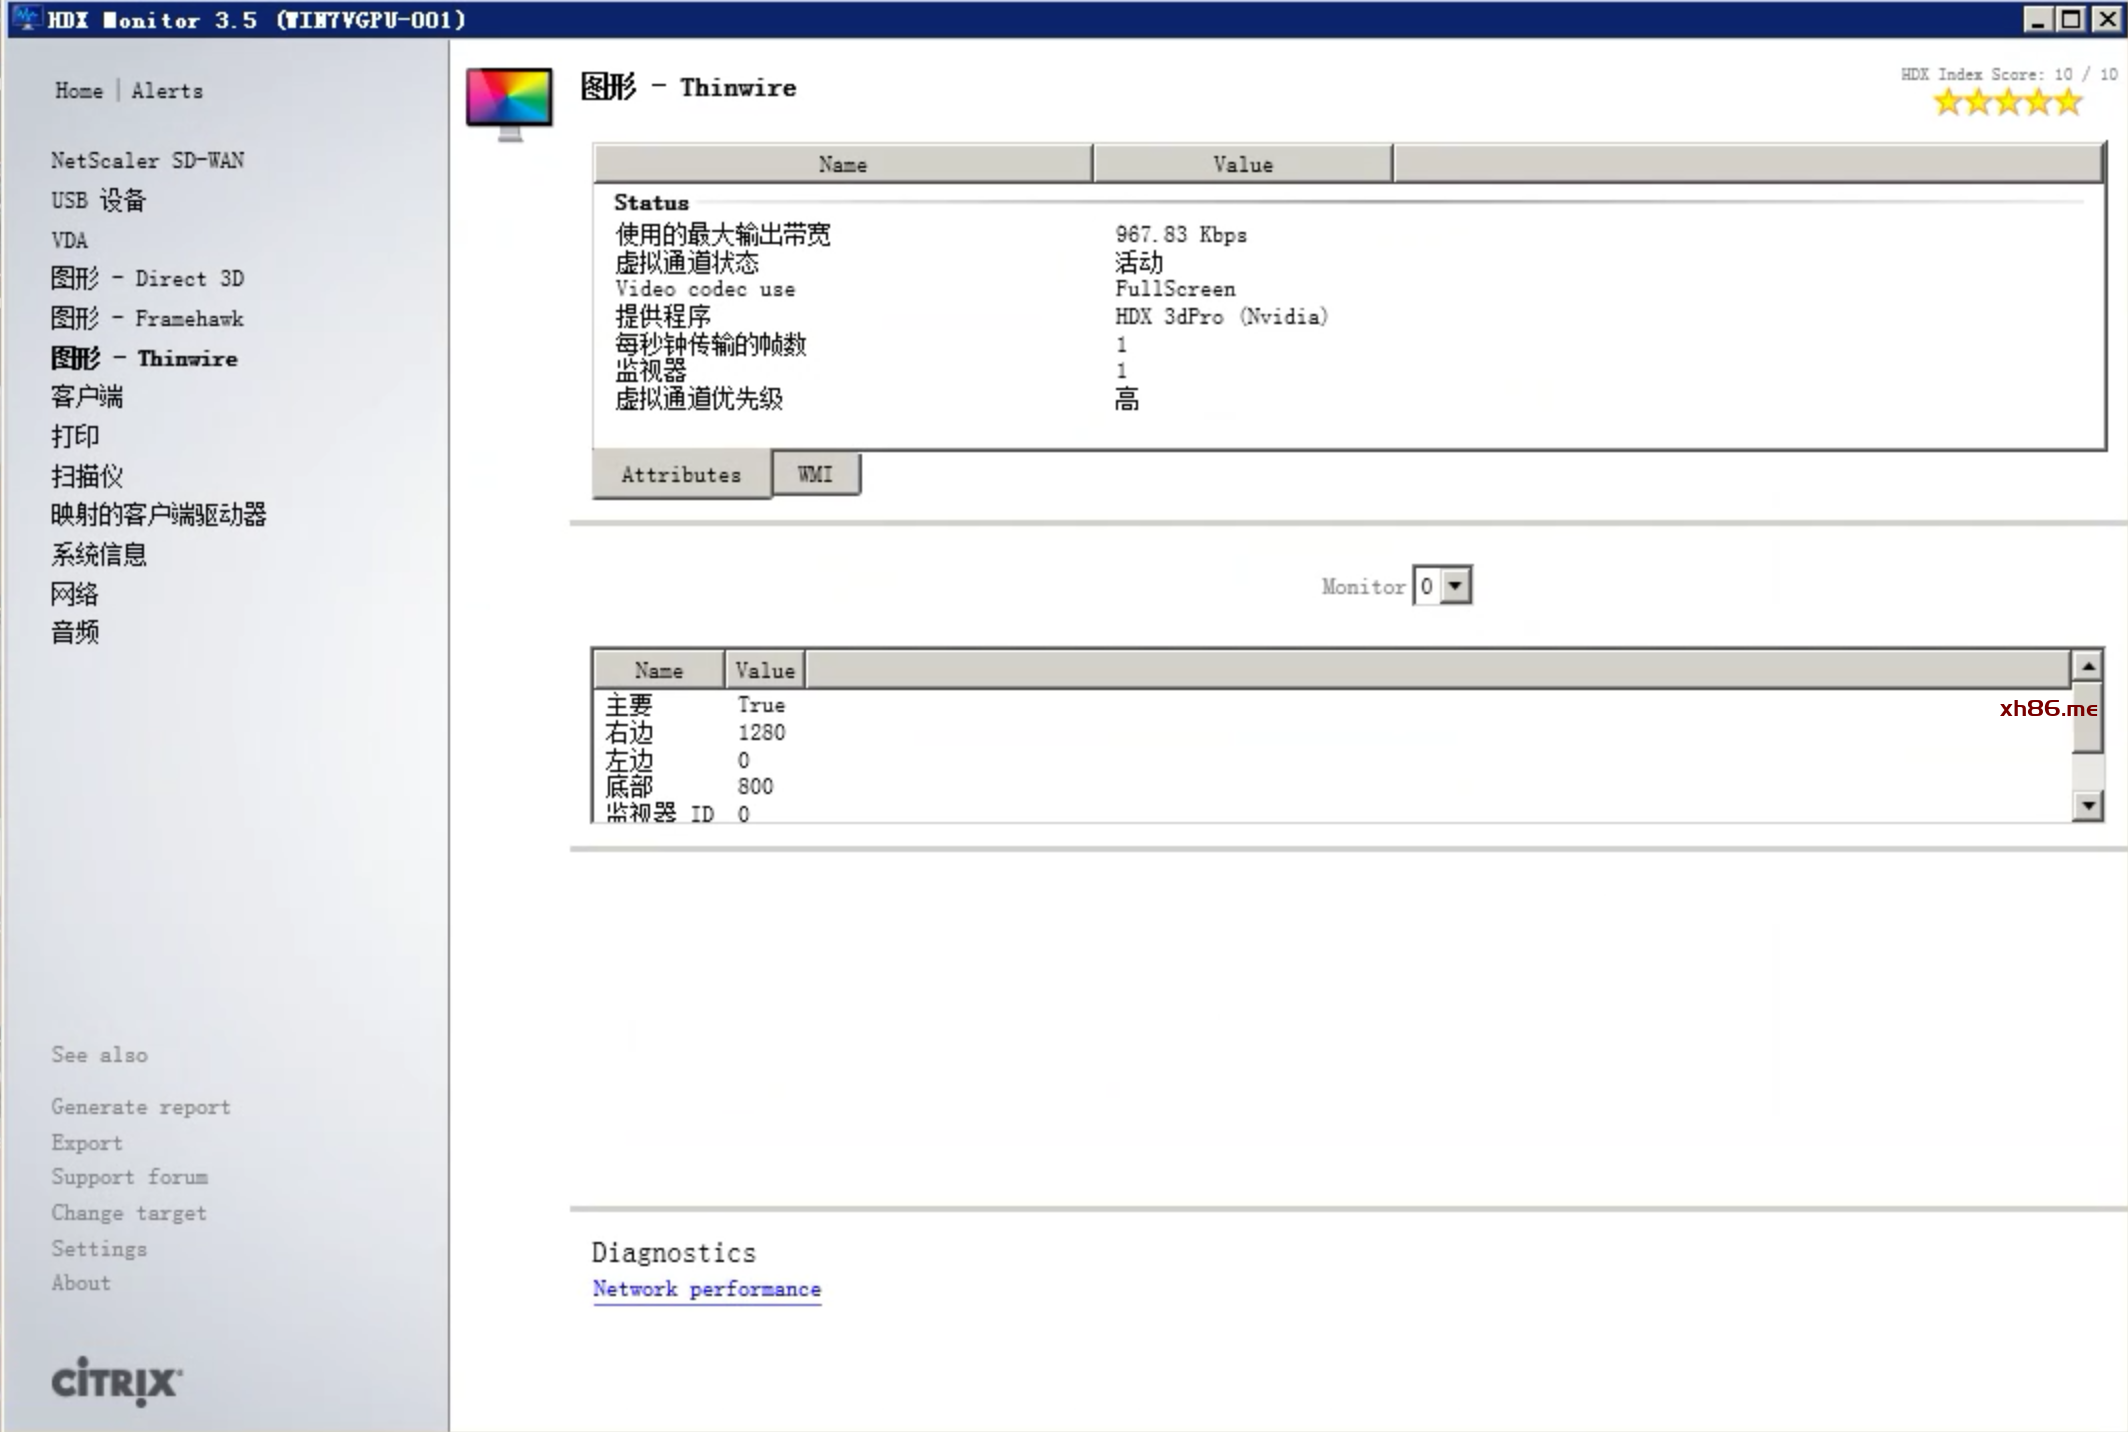Screen dimensions: 2128x1432
Task: Click the Name column header in Status table
Action: 843,164
